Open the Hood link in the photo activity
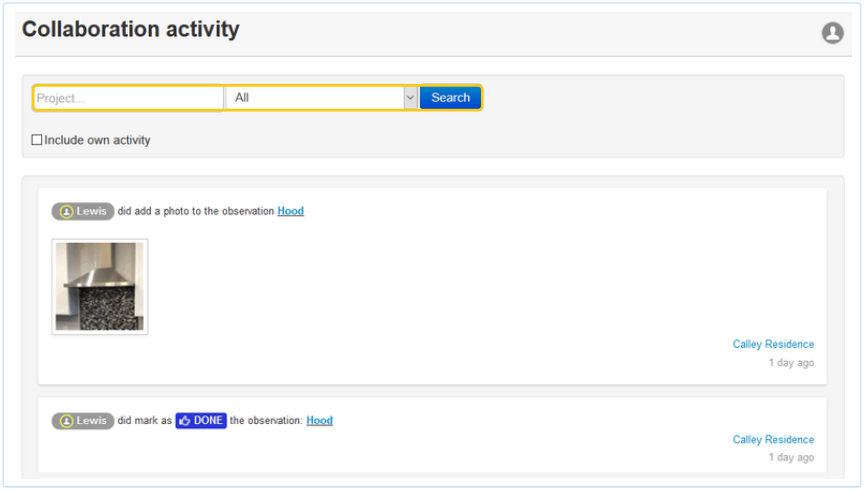 click(290, 212)
